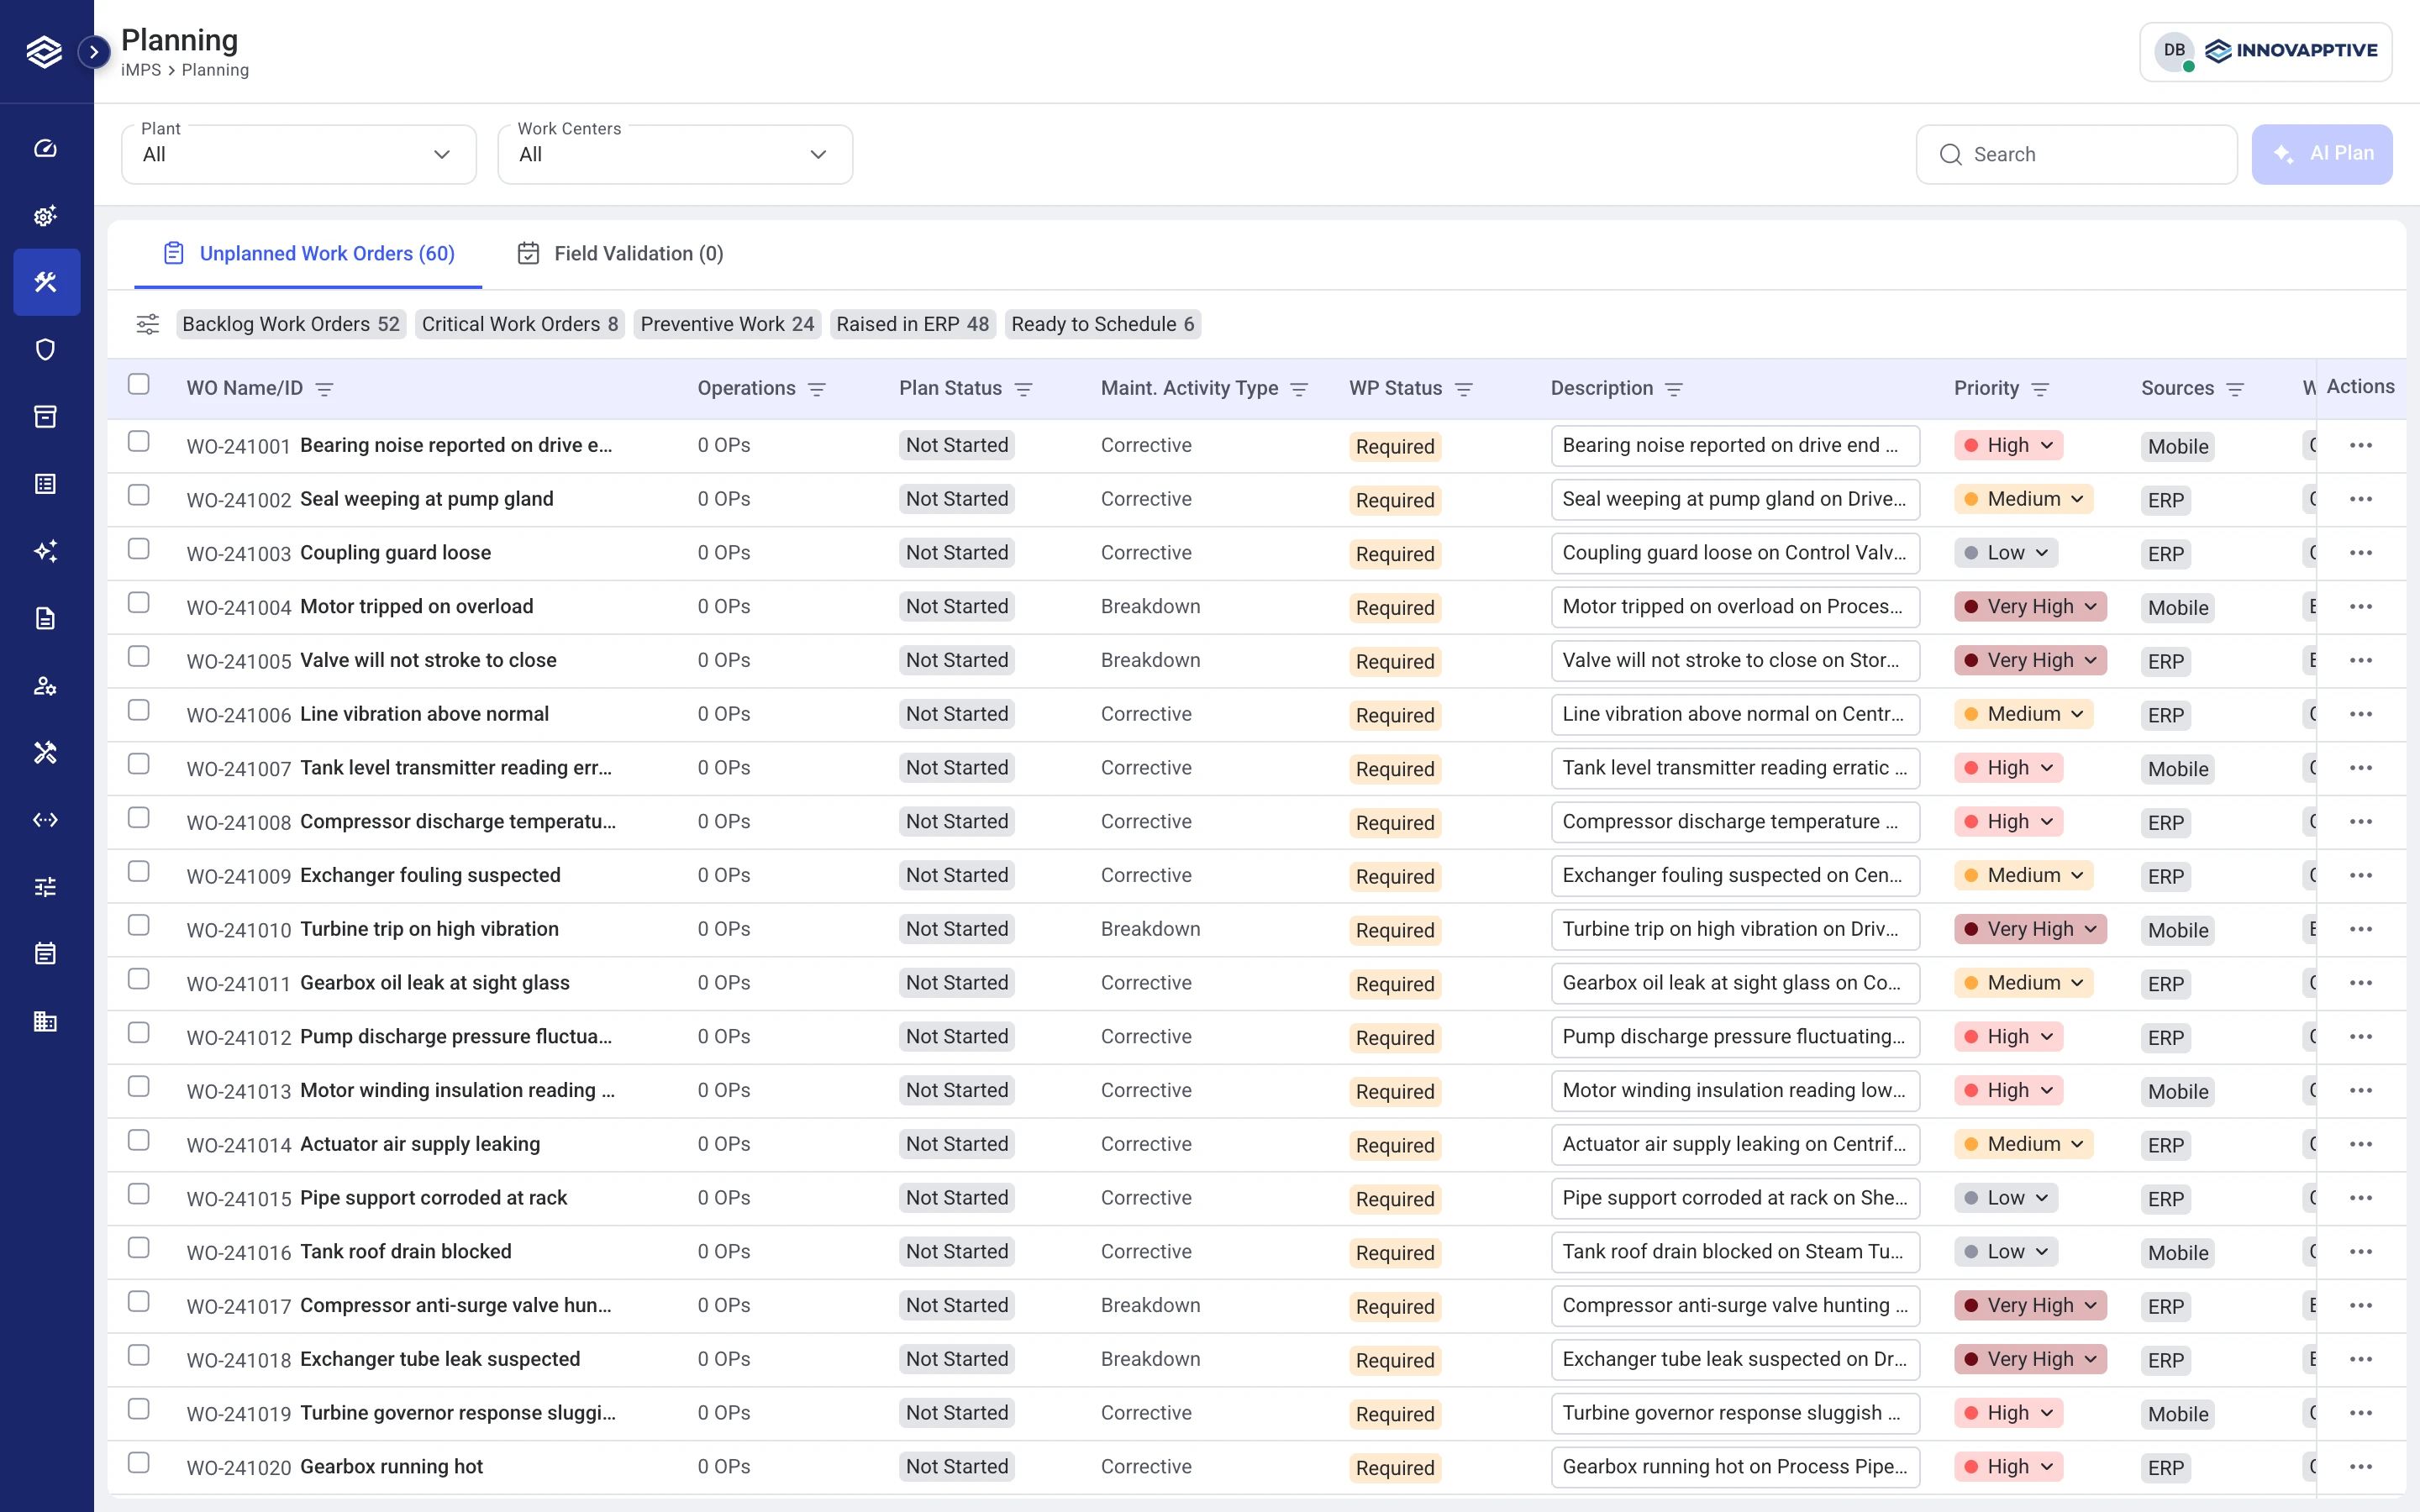2420x1512 pixels.
Task: Open the list table icon in sidebar
Action: [x=45, y=484]
